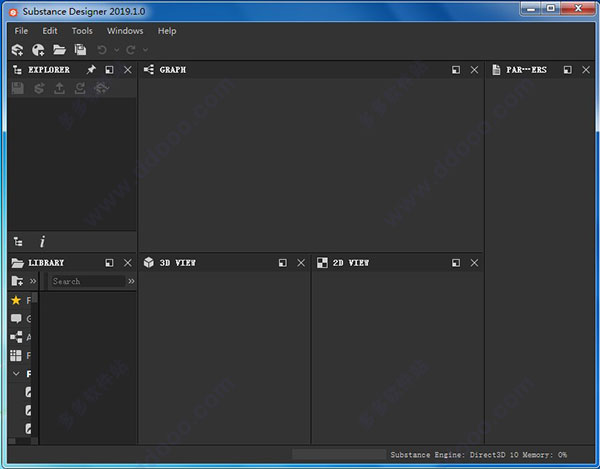Open the Edit menu
The height and width of the screenshot is (469, 600).
point(50,31)
